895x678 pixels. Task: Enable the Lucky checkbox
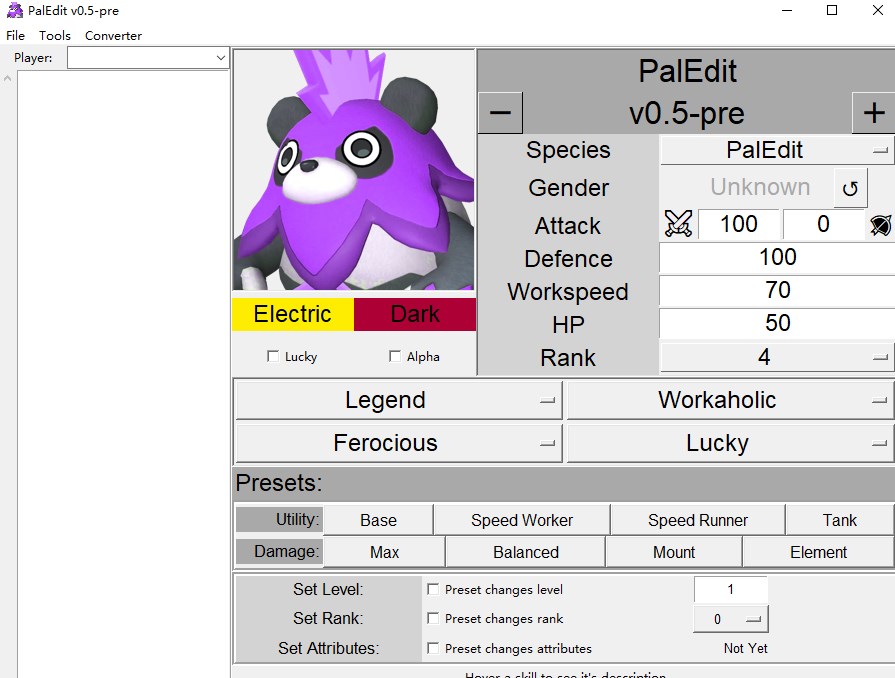click(273, 356)
